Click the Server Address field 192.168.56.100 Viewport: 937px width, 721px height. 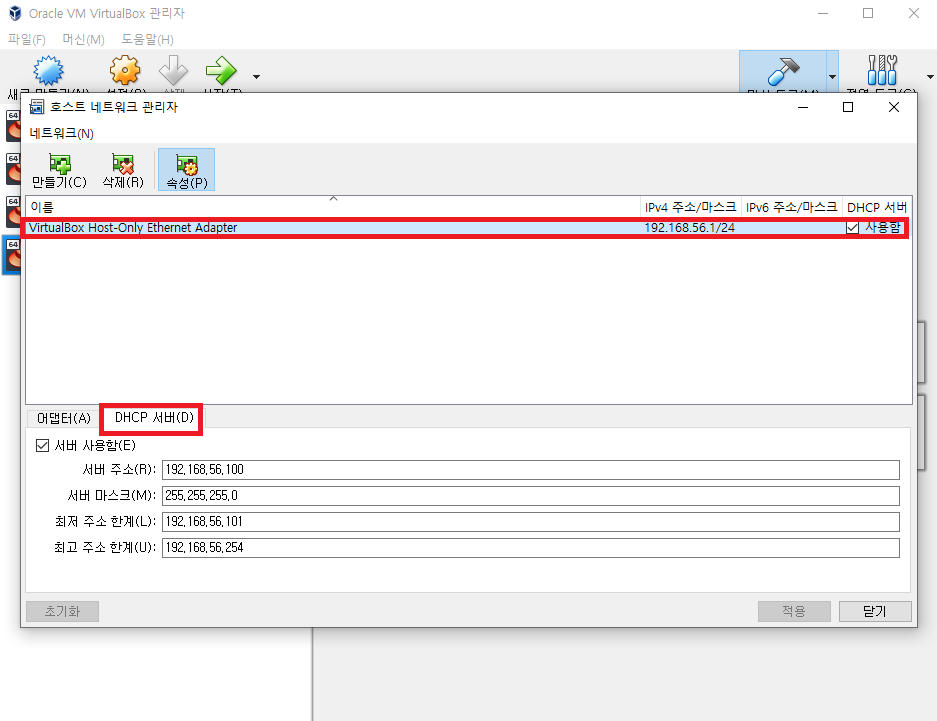[x=531, y=470]
